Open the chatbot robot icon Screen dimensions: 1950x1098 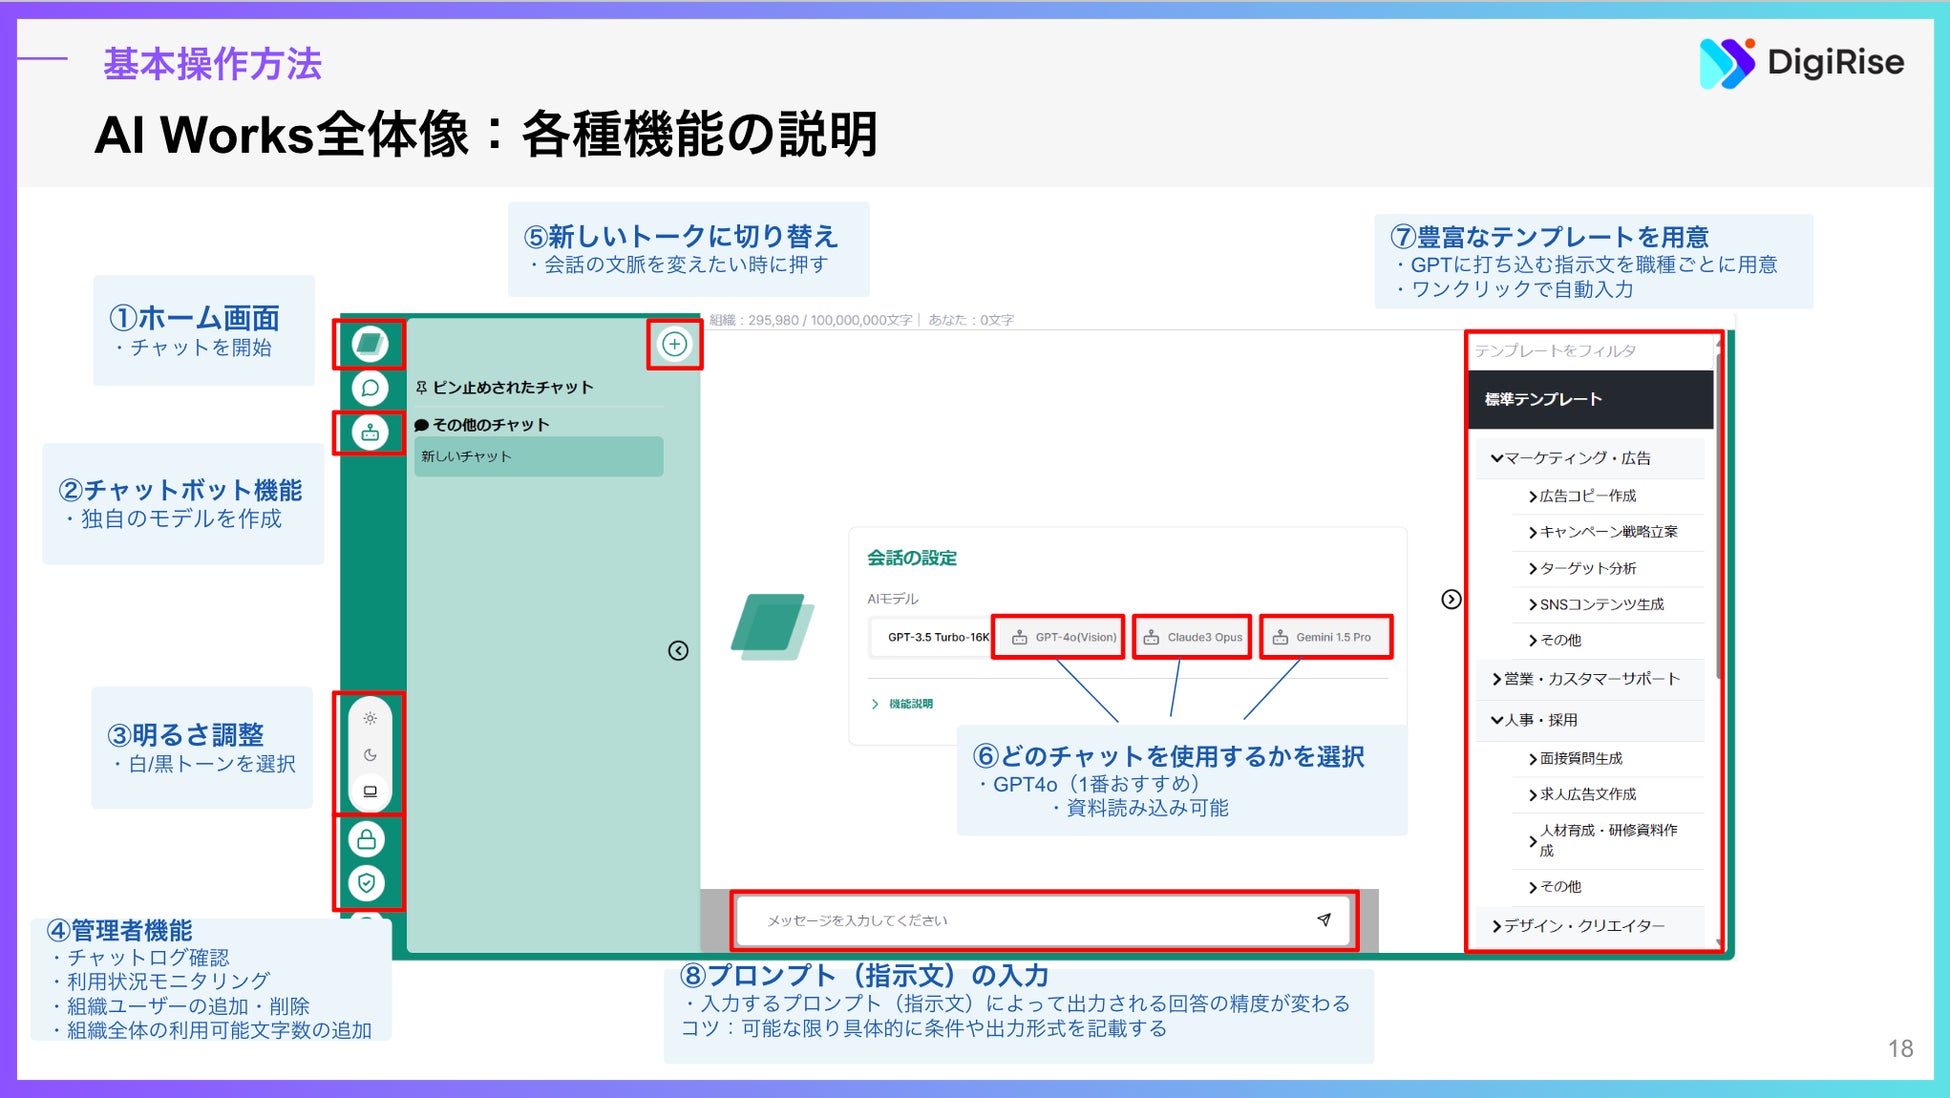tap(369, 433)
